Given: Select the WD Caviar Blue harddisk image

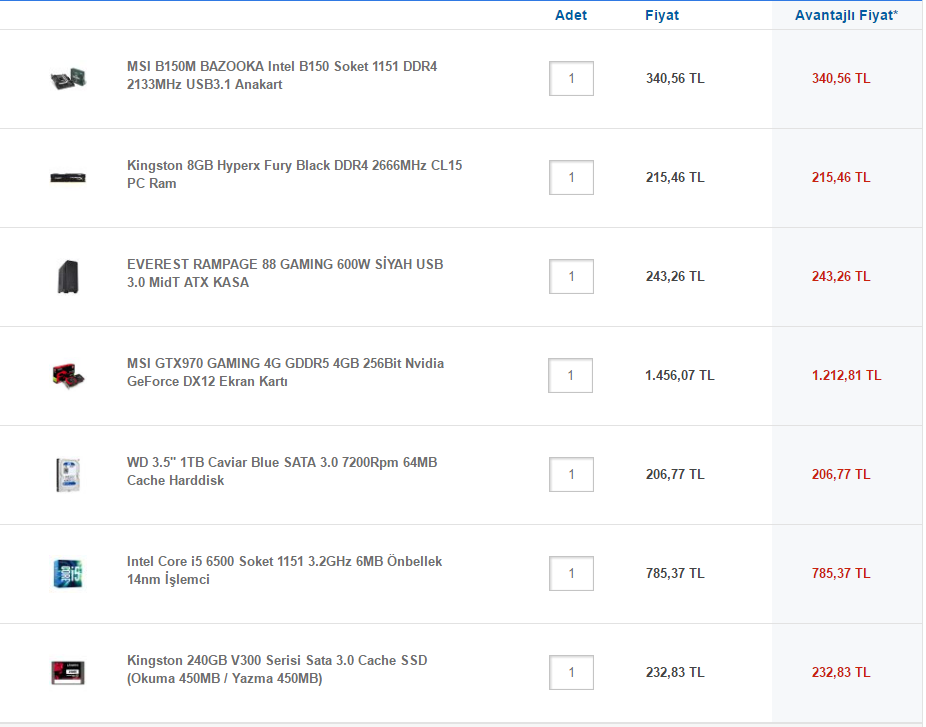Looking at the screenshot, I should [x=68, y=474].
